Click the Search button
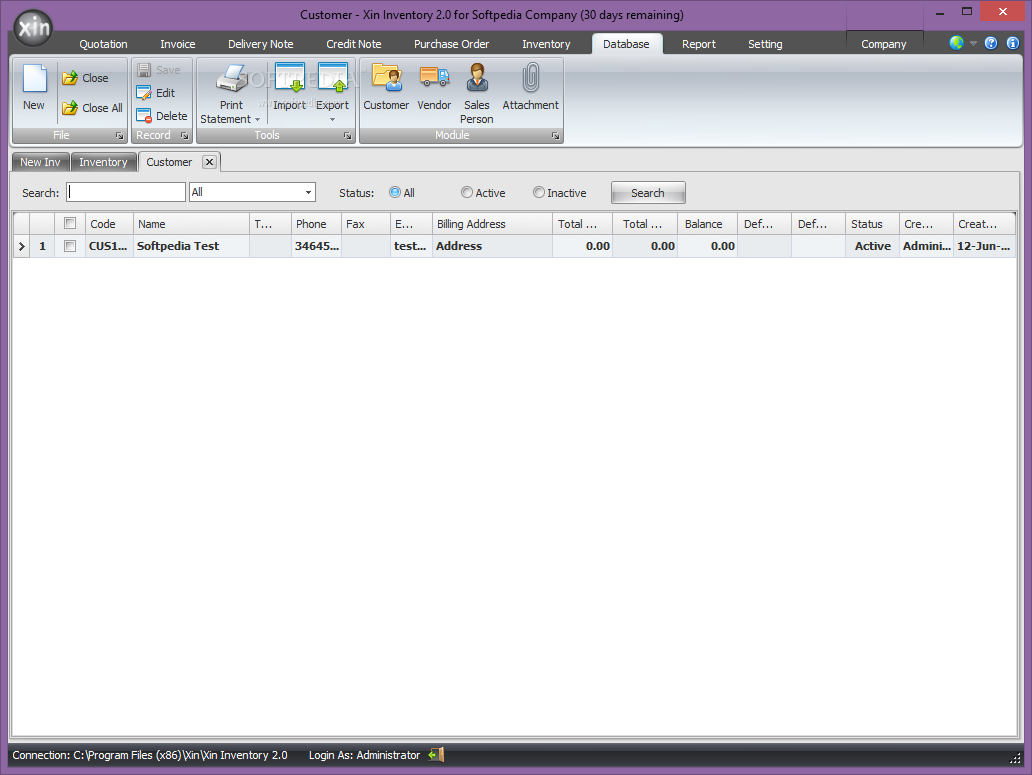The height and width of the screenshot is (775, 1032). [648, 193]
